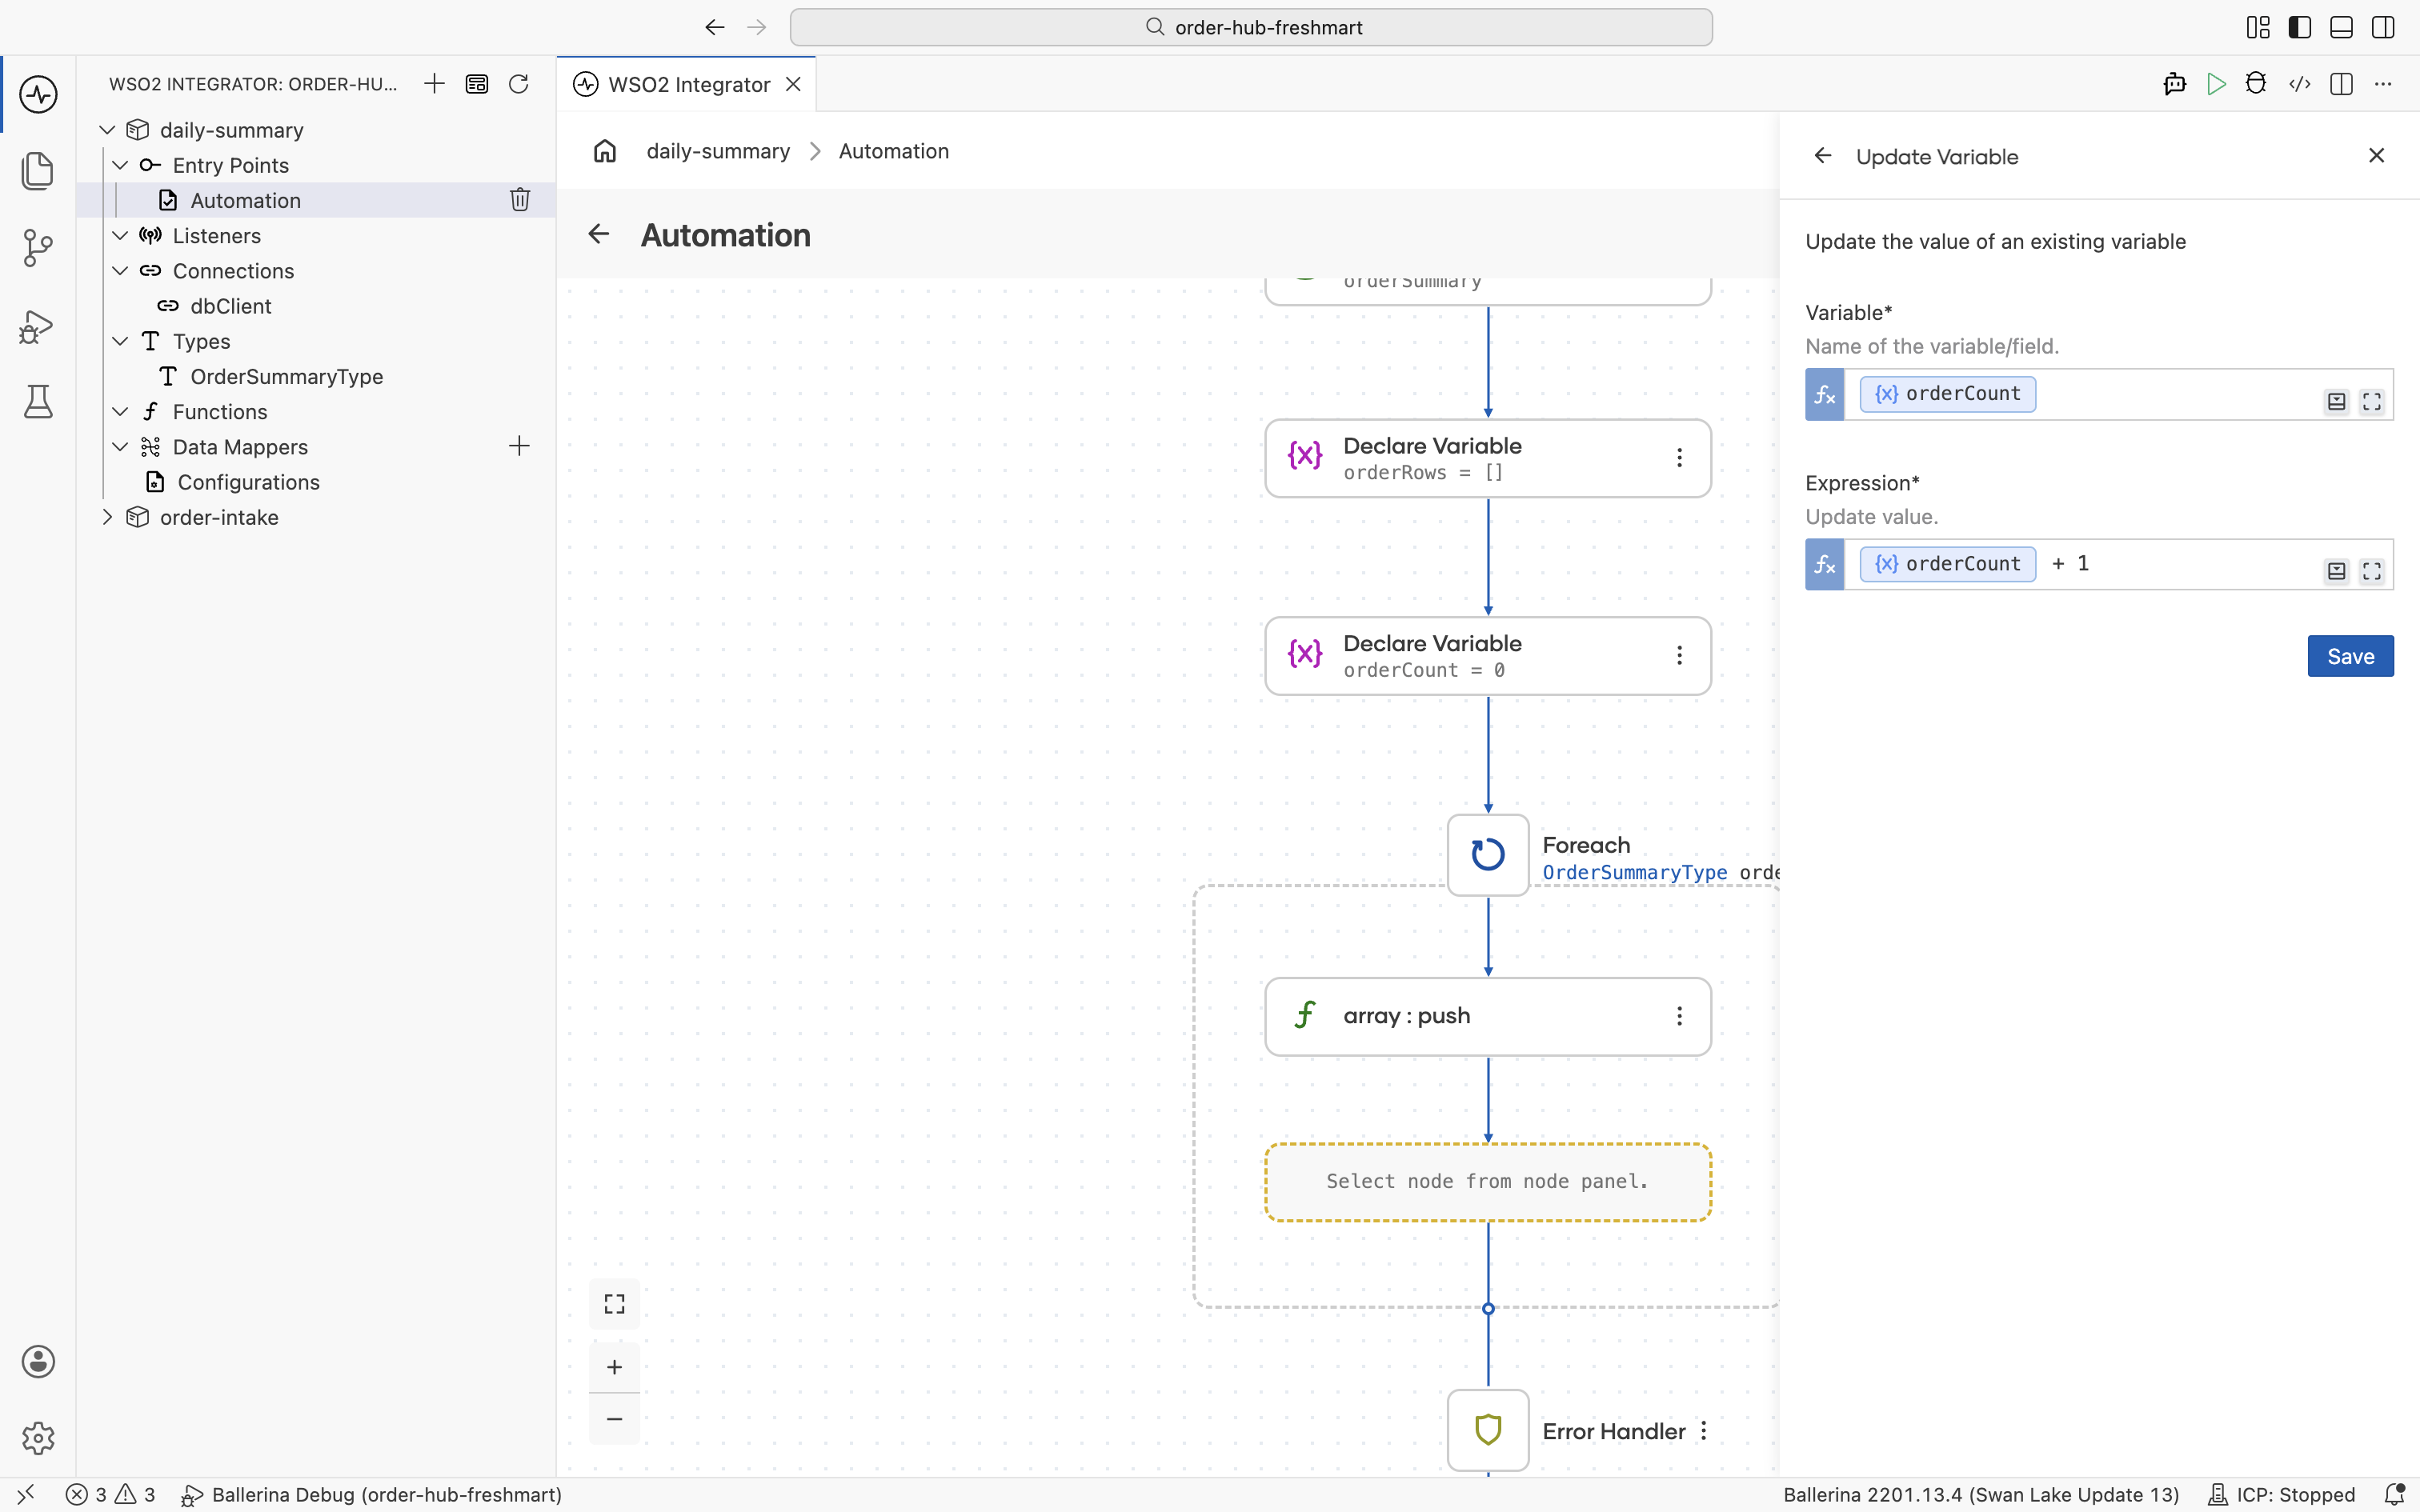This screenshot has width=2420, height=1512.
Task: Show source code with the </> icon
Action: tap(2300, 84)
